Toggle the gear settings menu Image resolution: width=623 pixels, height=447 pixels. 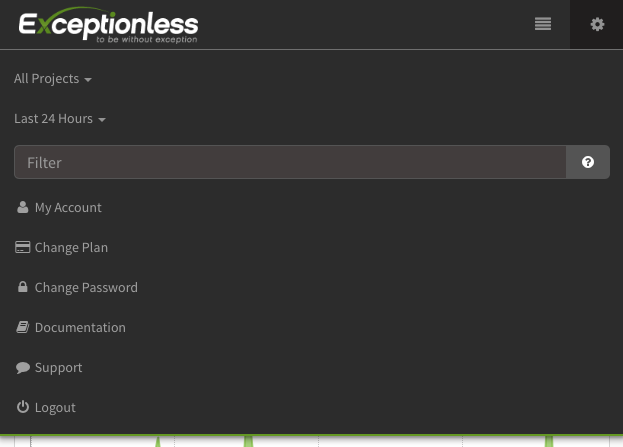(597, 25)
